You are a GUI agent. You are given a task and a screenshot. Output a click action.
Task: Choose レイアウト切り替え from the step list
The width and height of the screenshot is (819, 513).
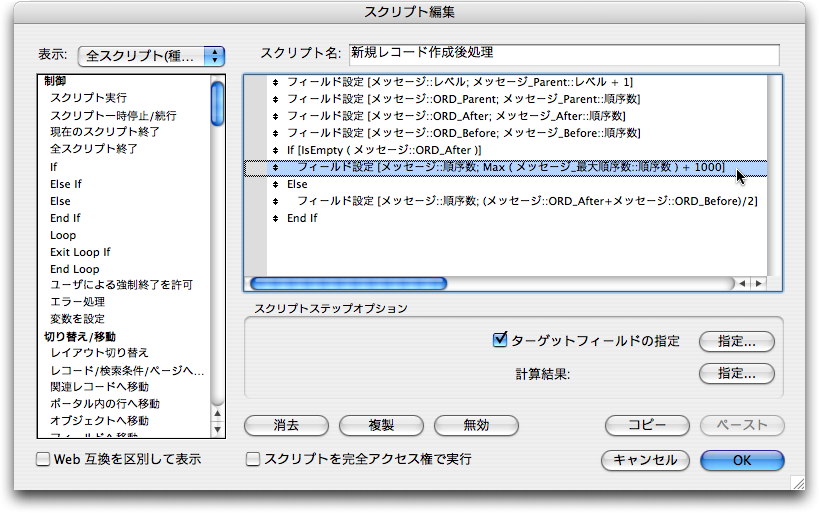99,353
